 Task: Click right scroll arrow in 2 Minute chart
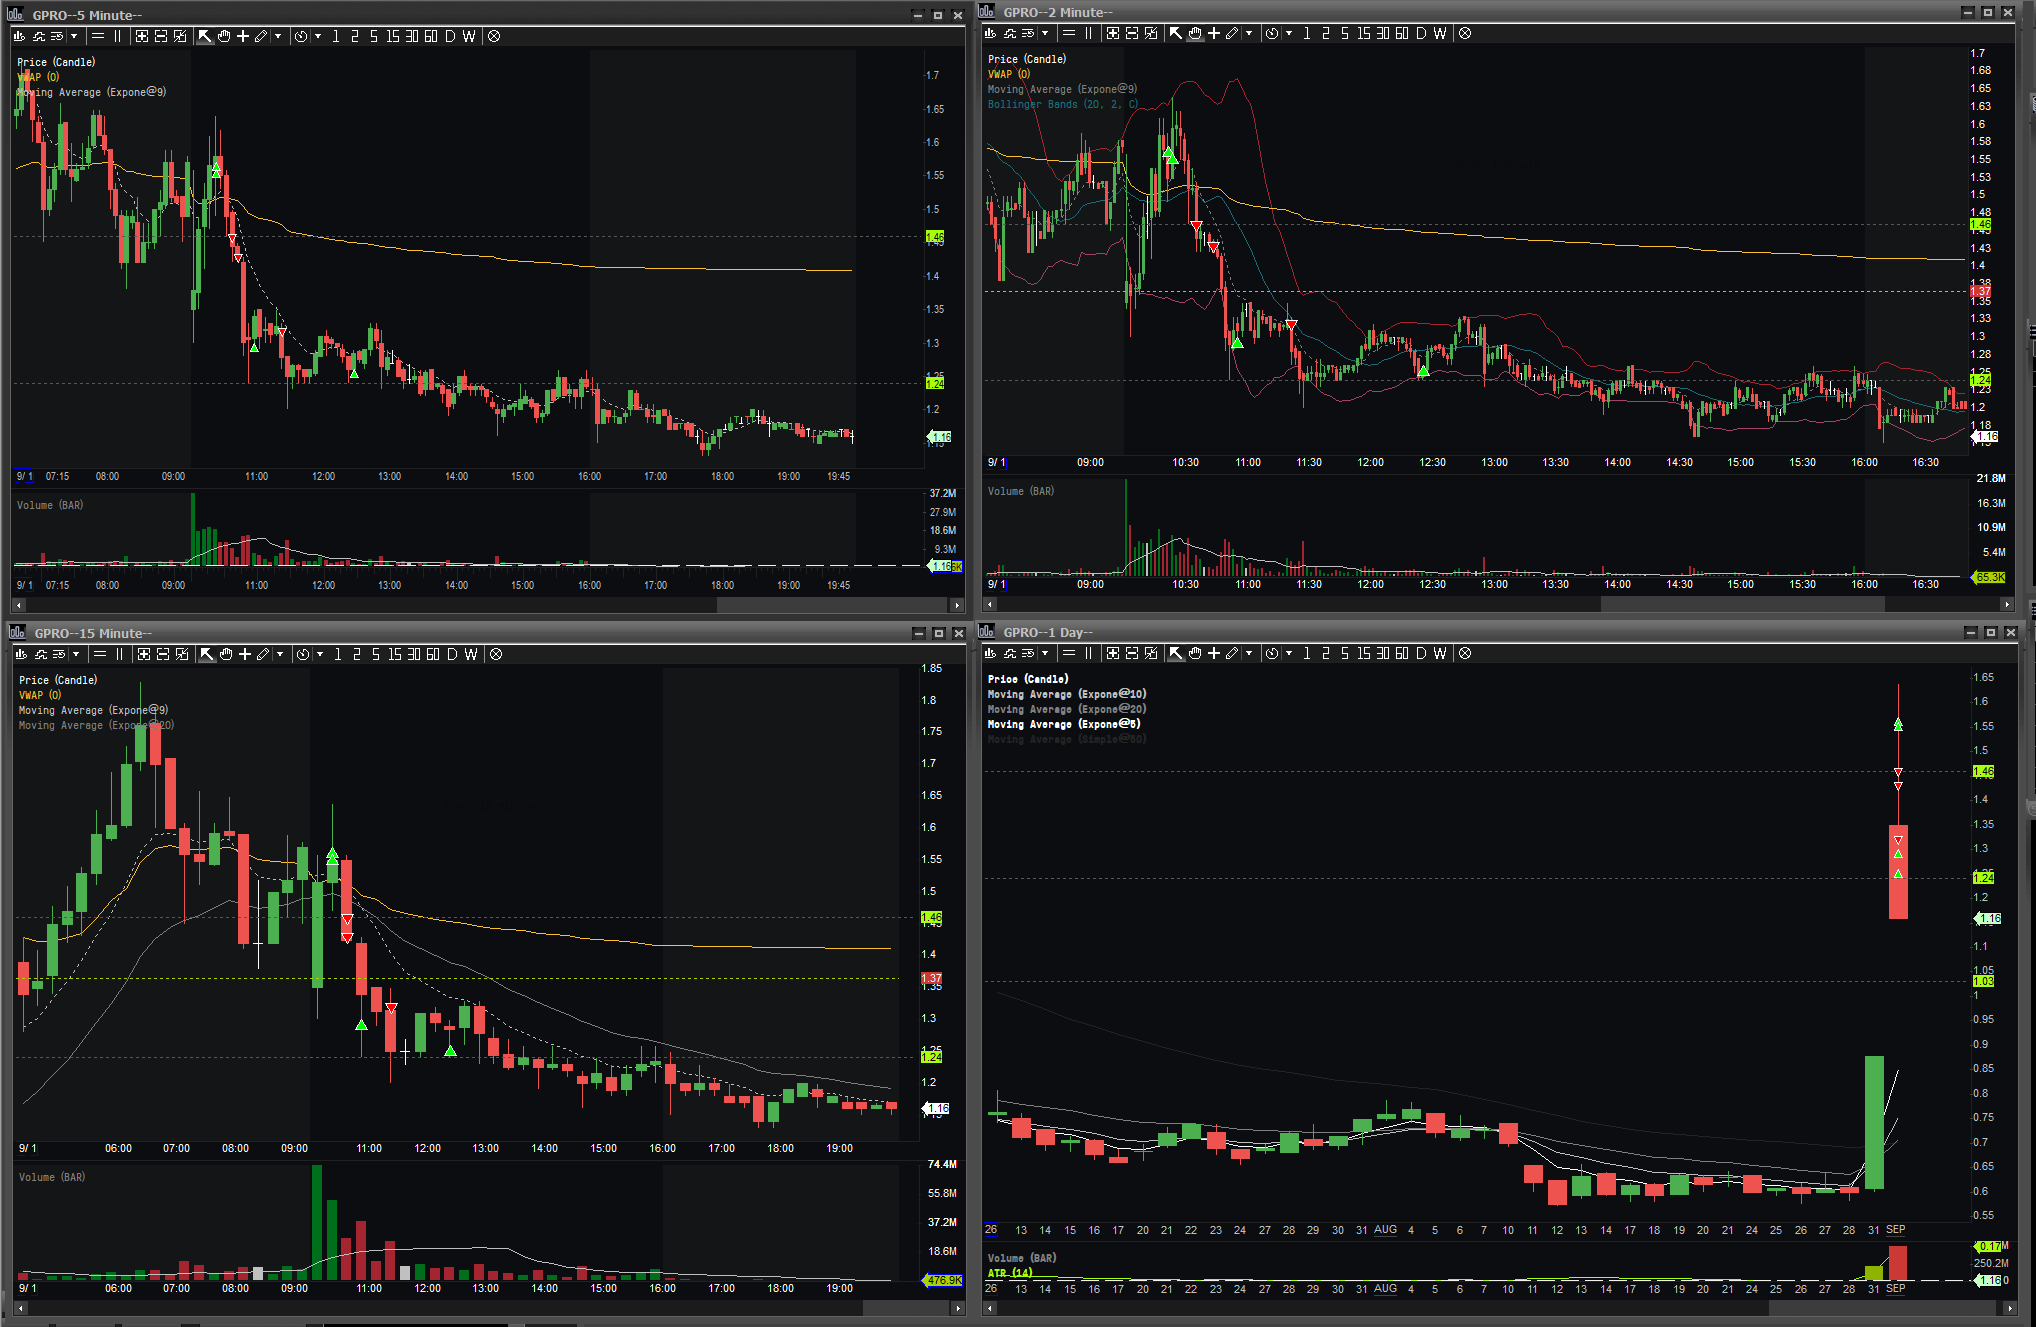point(2006,604)
